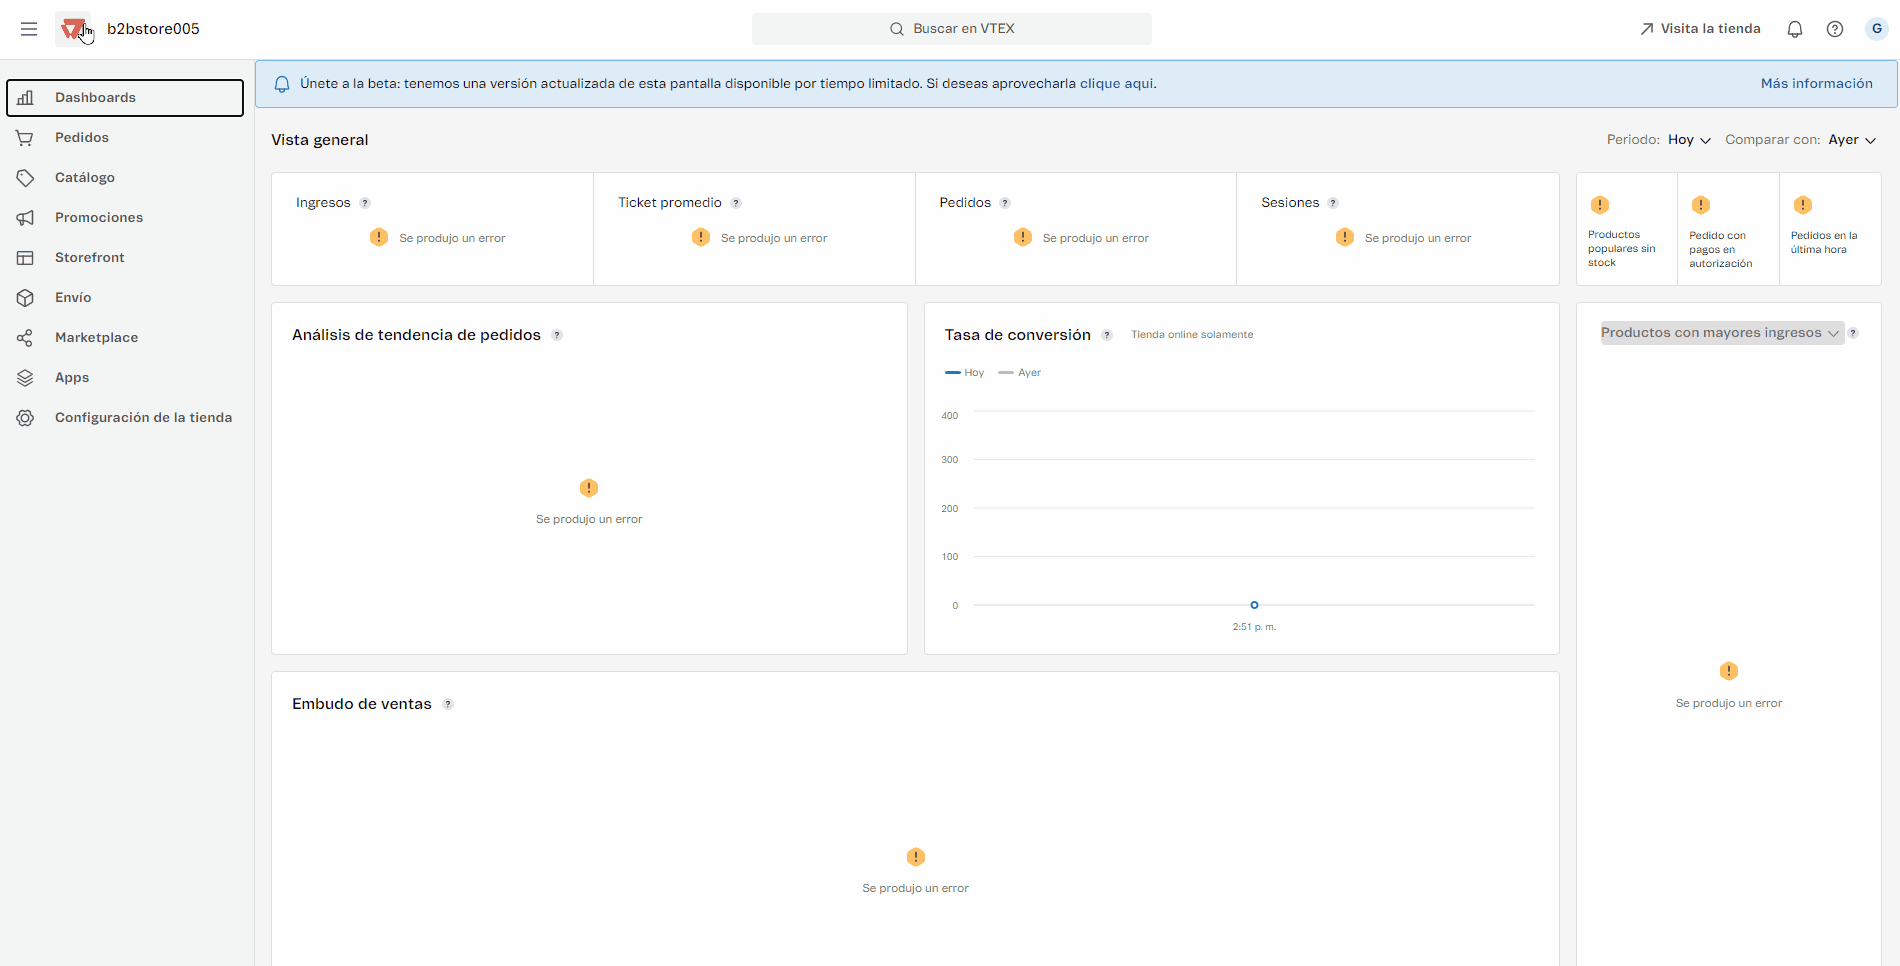The width and height of the screenshot is (1900, 966).
Task: Open Catálogo from the sidebar
Action: pyautogui.click(x=85, y=178)
